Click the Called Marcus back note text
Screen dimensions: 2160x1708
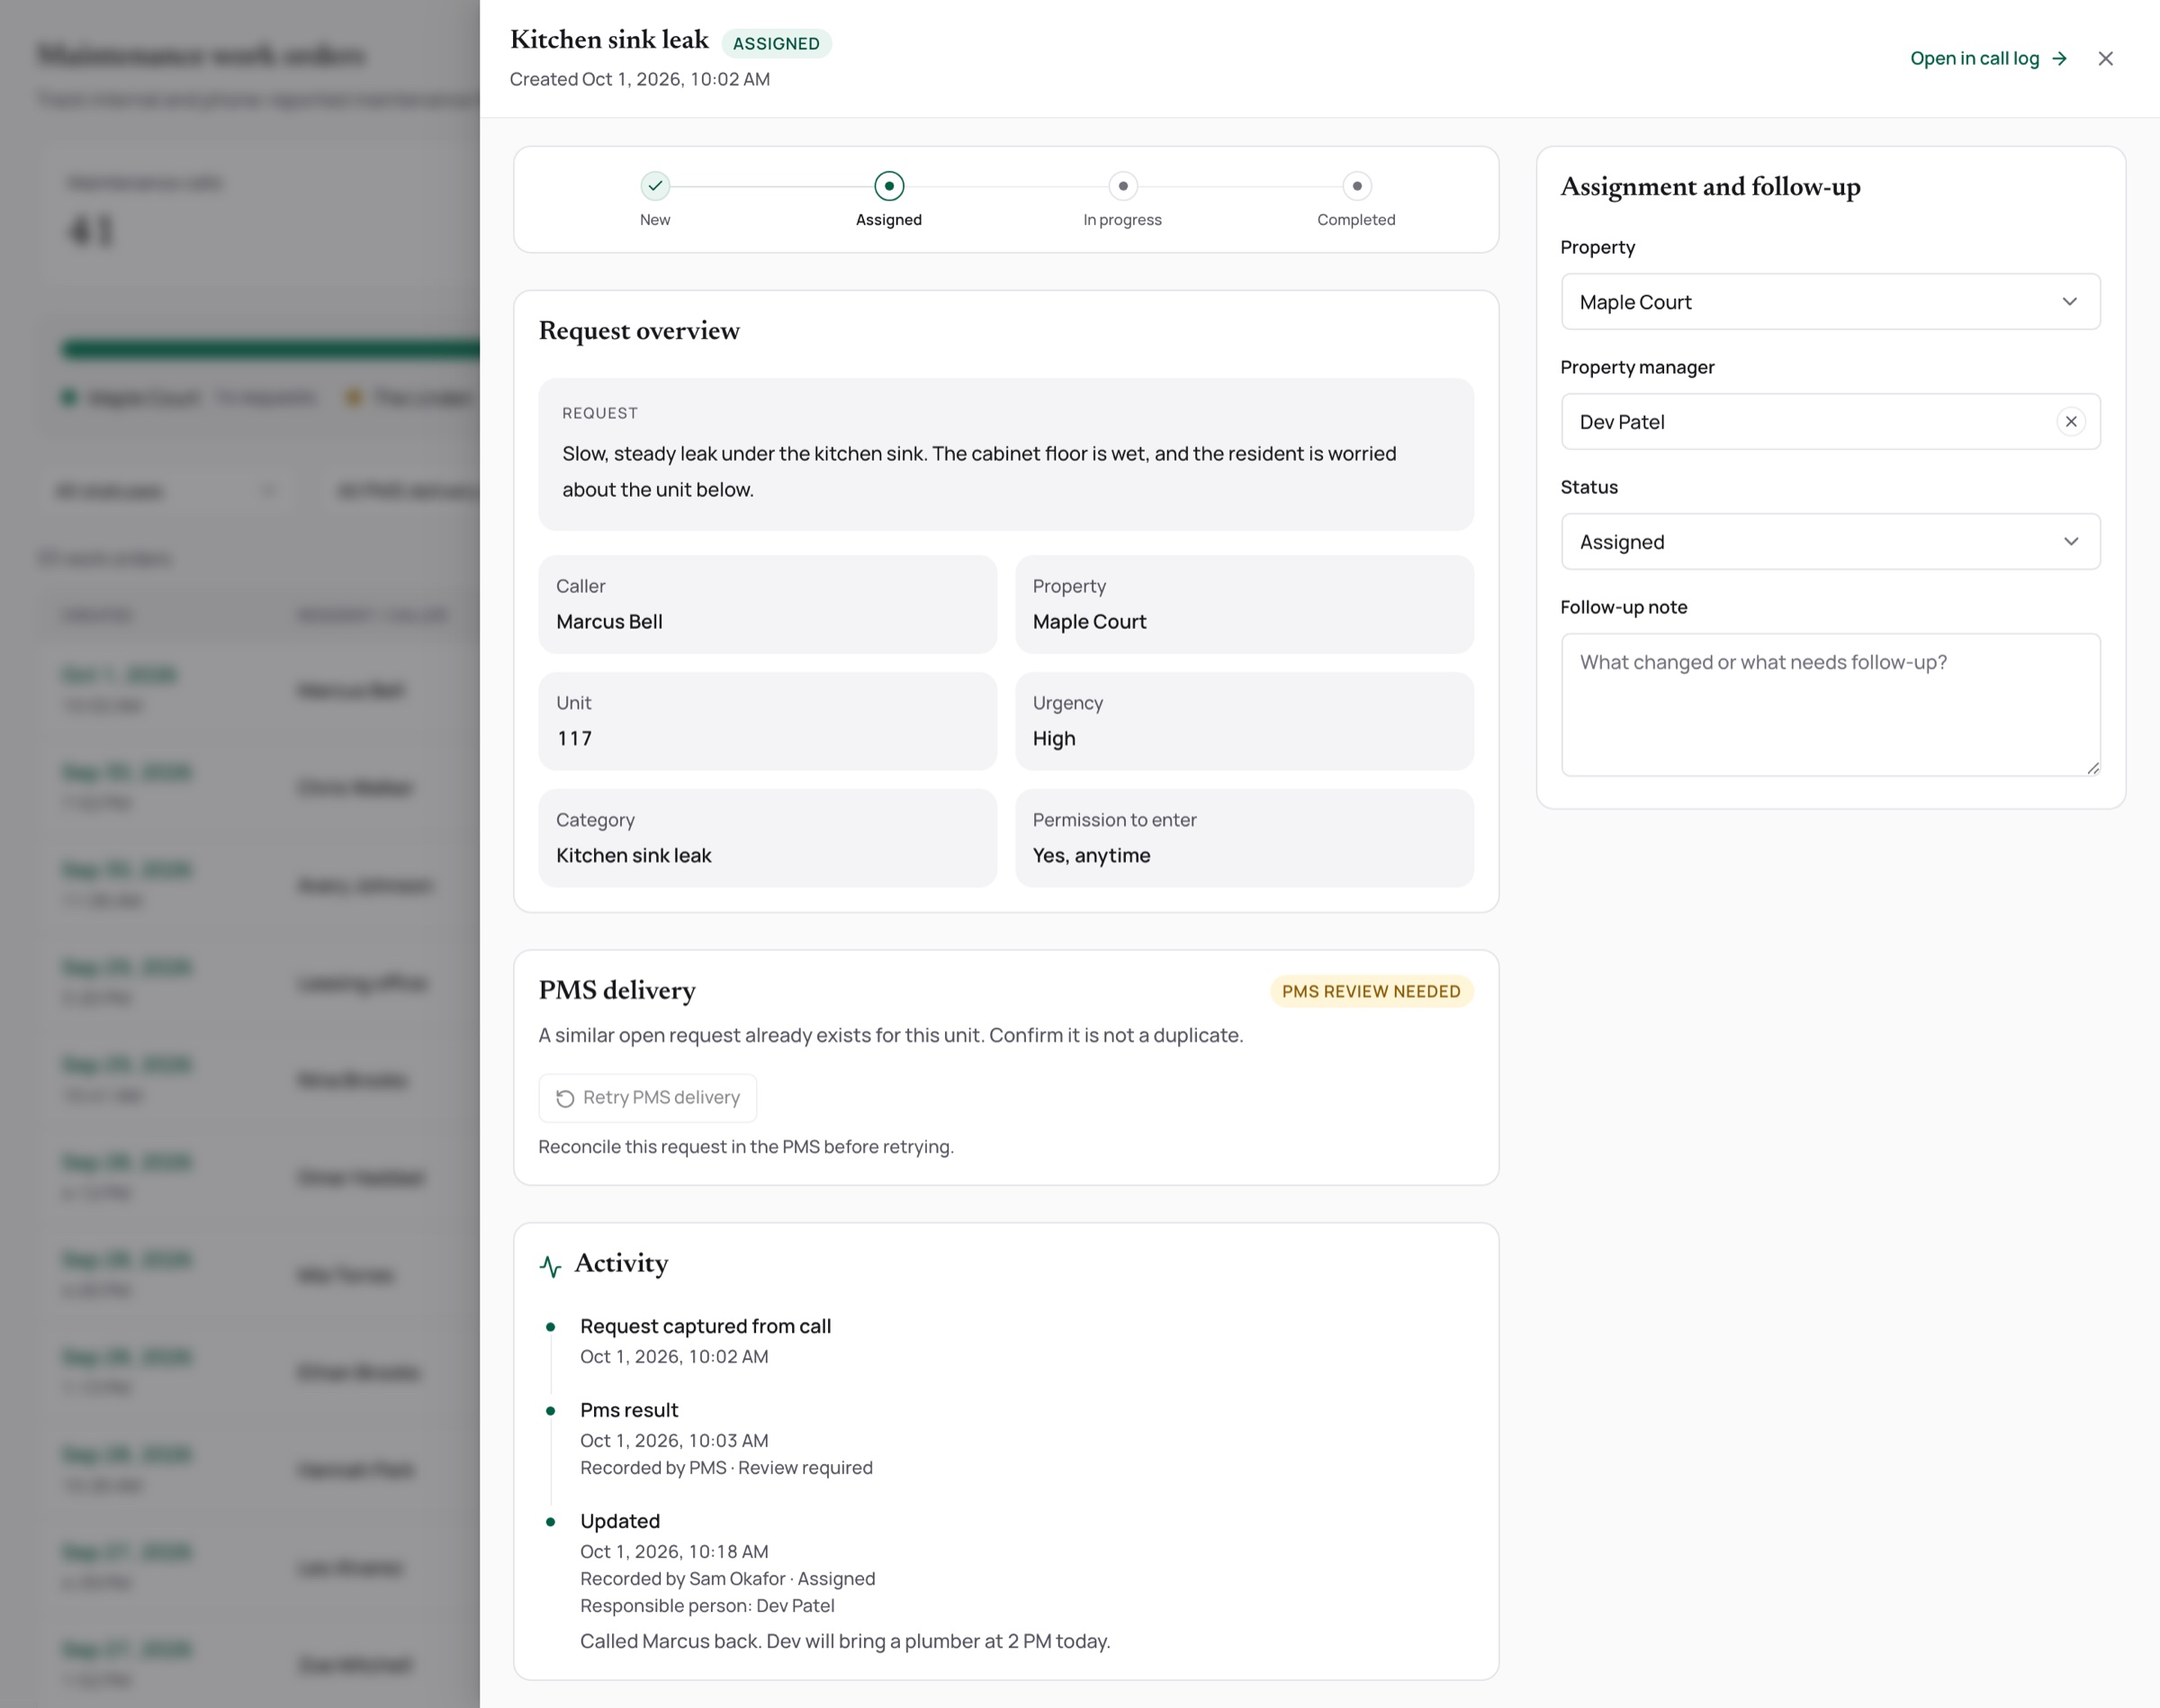[x=845, y=1642]
